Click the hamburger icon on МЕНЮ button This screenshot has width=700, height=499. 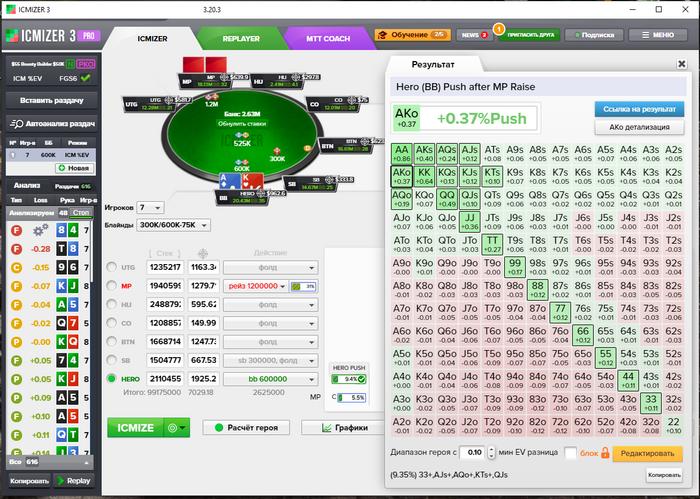click(645, 35)
